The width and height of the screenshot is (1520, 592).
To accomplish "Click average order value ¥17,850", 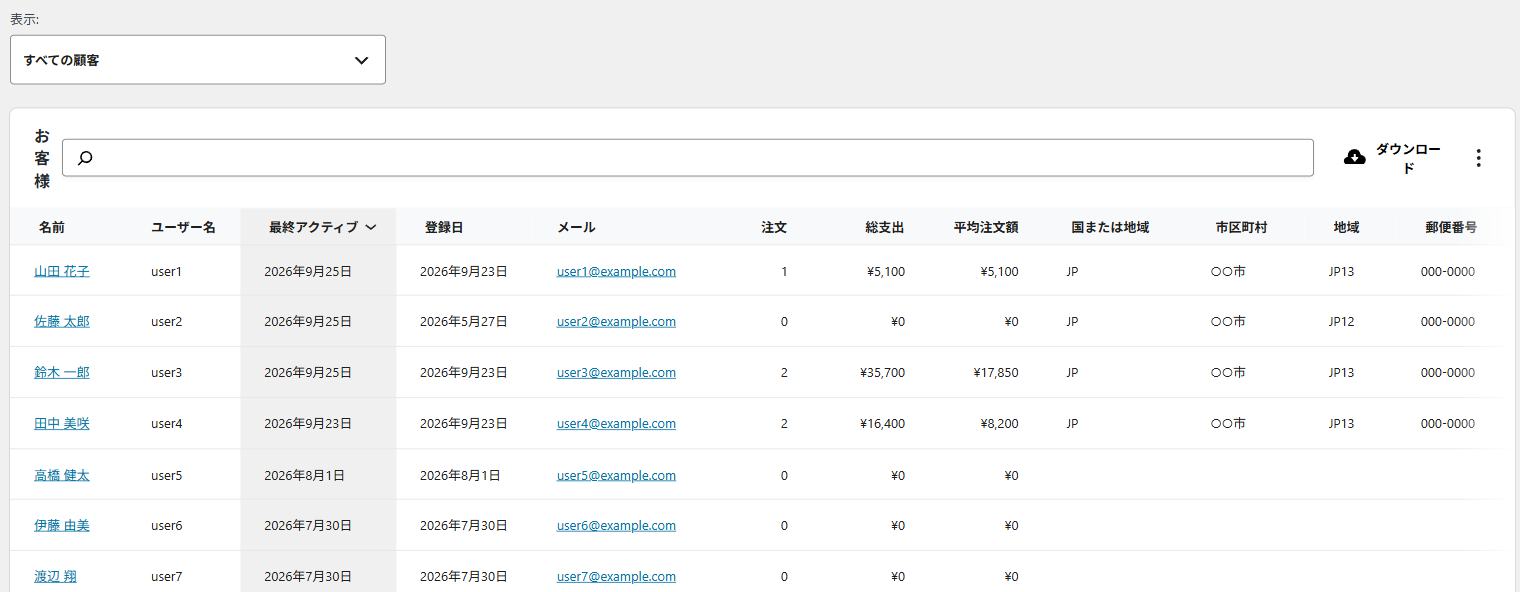I will tap(996, 372).
